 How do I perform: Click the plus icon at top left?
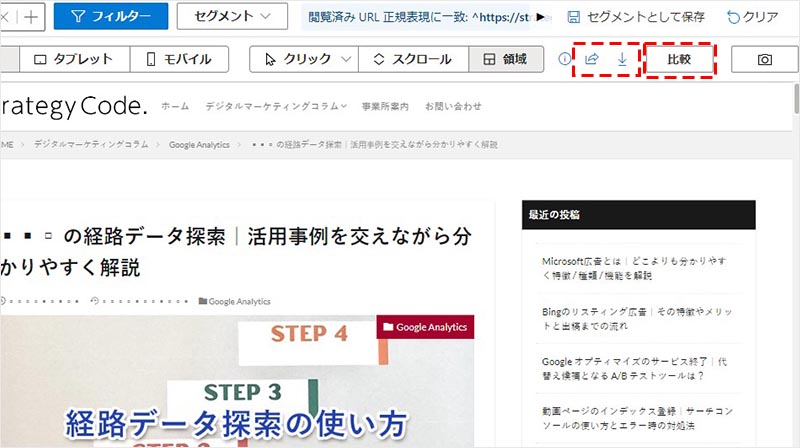(32, 17)
